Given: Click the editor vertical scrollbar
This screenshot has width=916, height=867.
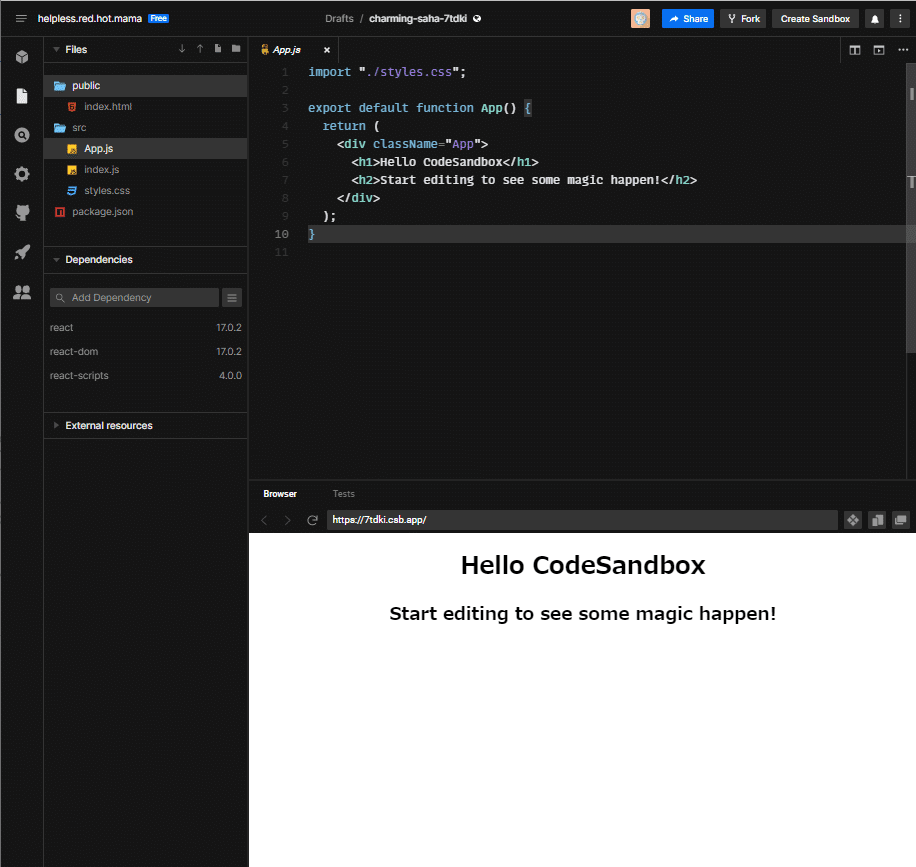Looking at the screenshot, I should (911, 207).
